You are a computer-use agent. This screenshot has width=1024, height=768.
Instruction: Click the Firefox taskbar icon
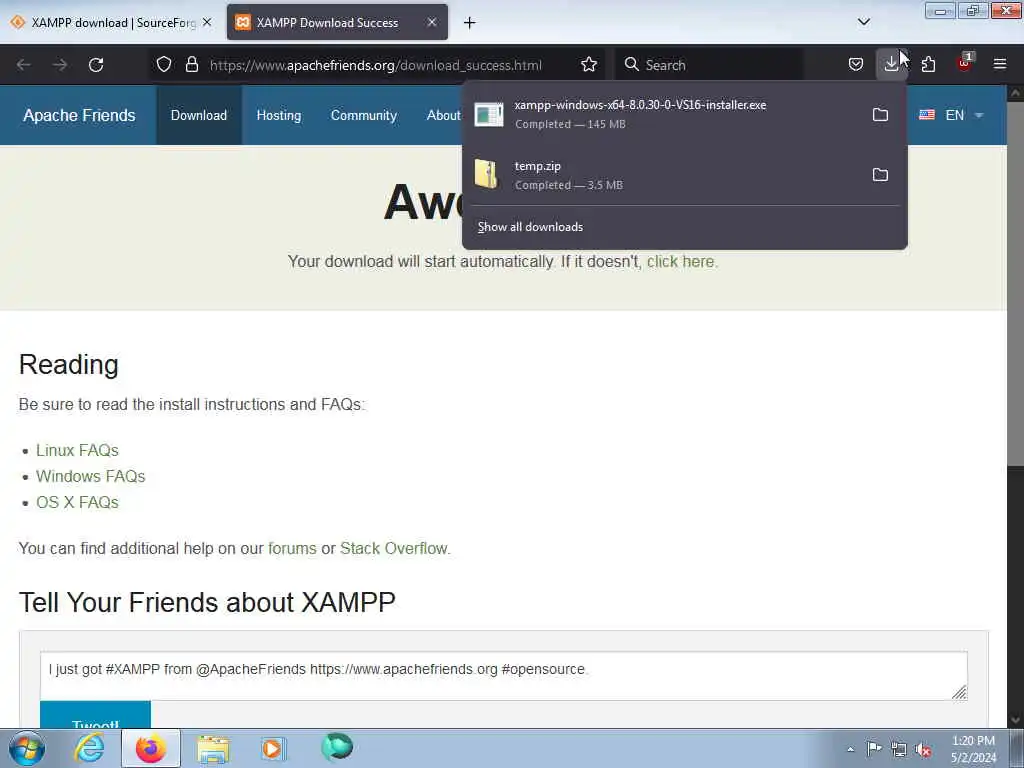(151, 748)
